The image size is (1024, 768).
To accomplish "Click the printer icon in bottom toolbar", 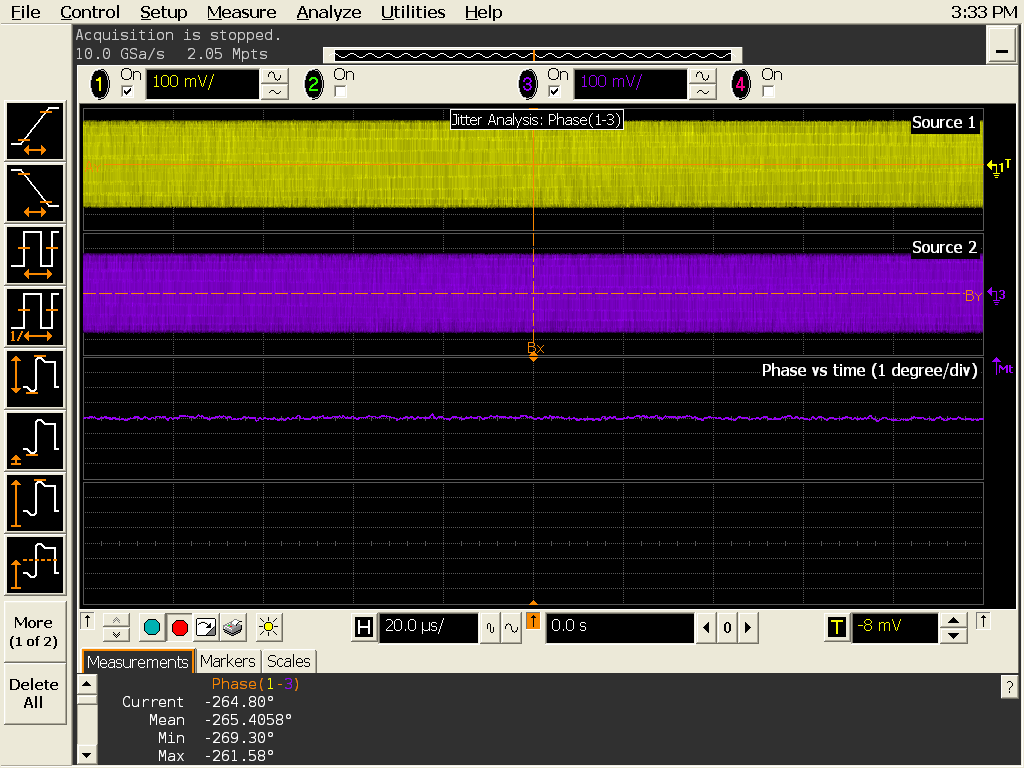I will [x=233, y=628].
